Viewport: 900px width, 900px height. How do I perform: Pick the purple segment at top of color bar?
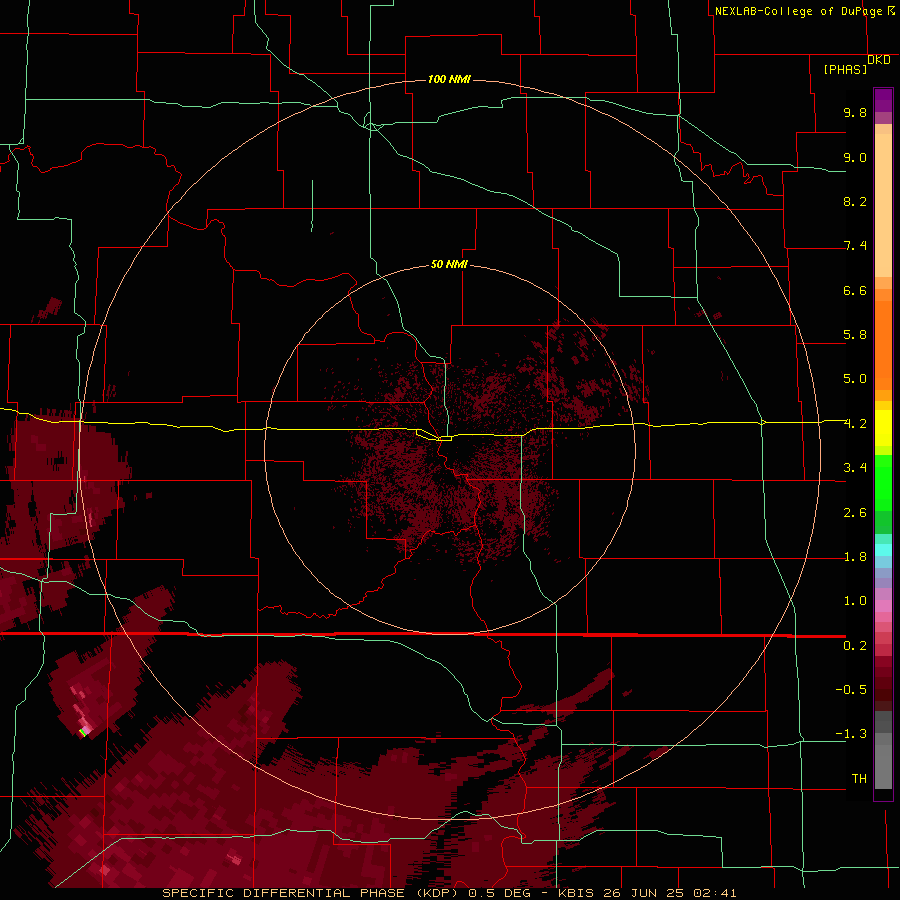coord(883,100)
